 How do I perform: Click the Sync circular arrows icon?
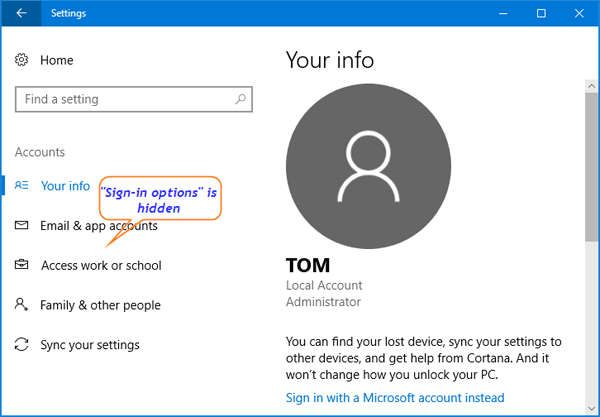[x=22, y=346]
